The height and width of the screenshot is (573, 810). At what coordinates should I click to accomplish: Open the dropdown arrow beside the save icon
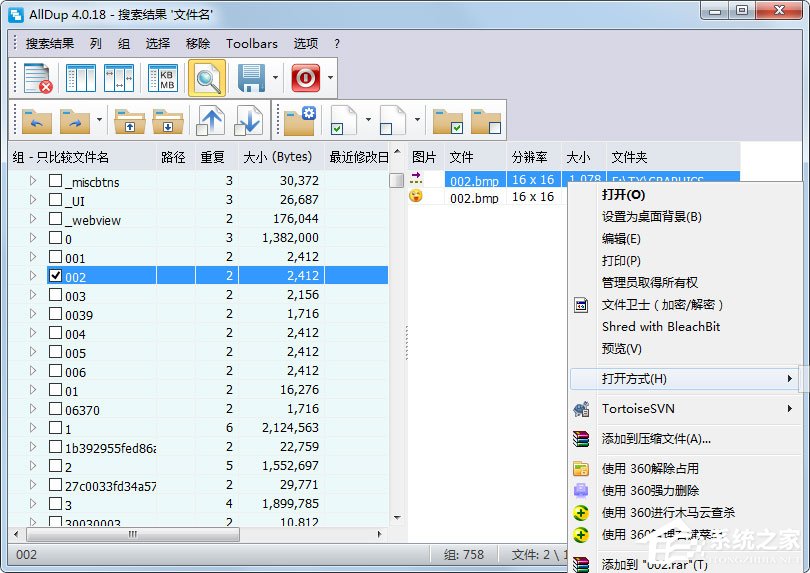pyautogui.click(x=276, y=78)
